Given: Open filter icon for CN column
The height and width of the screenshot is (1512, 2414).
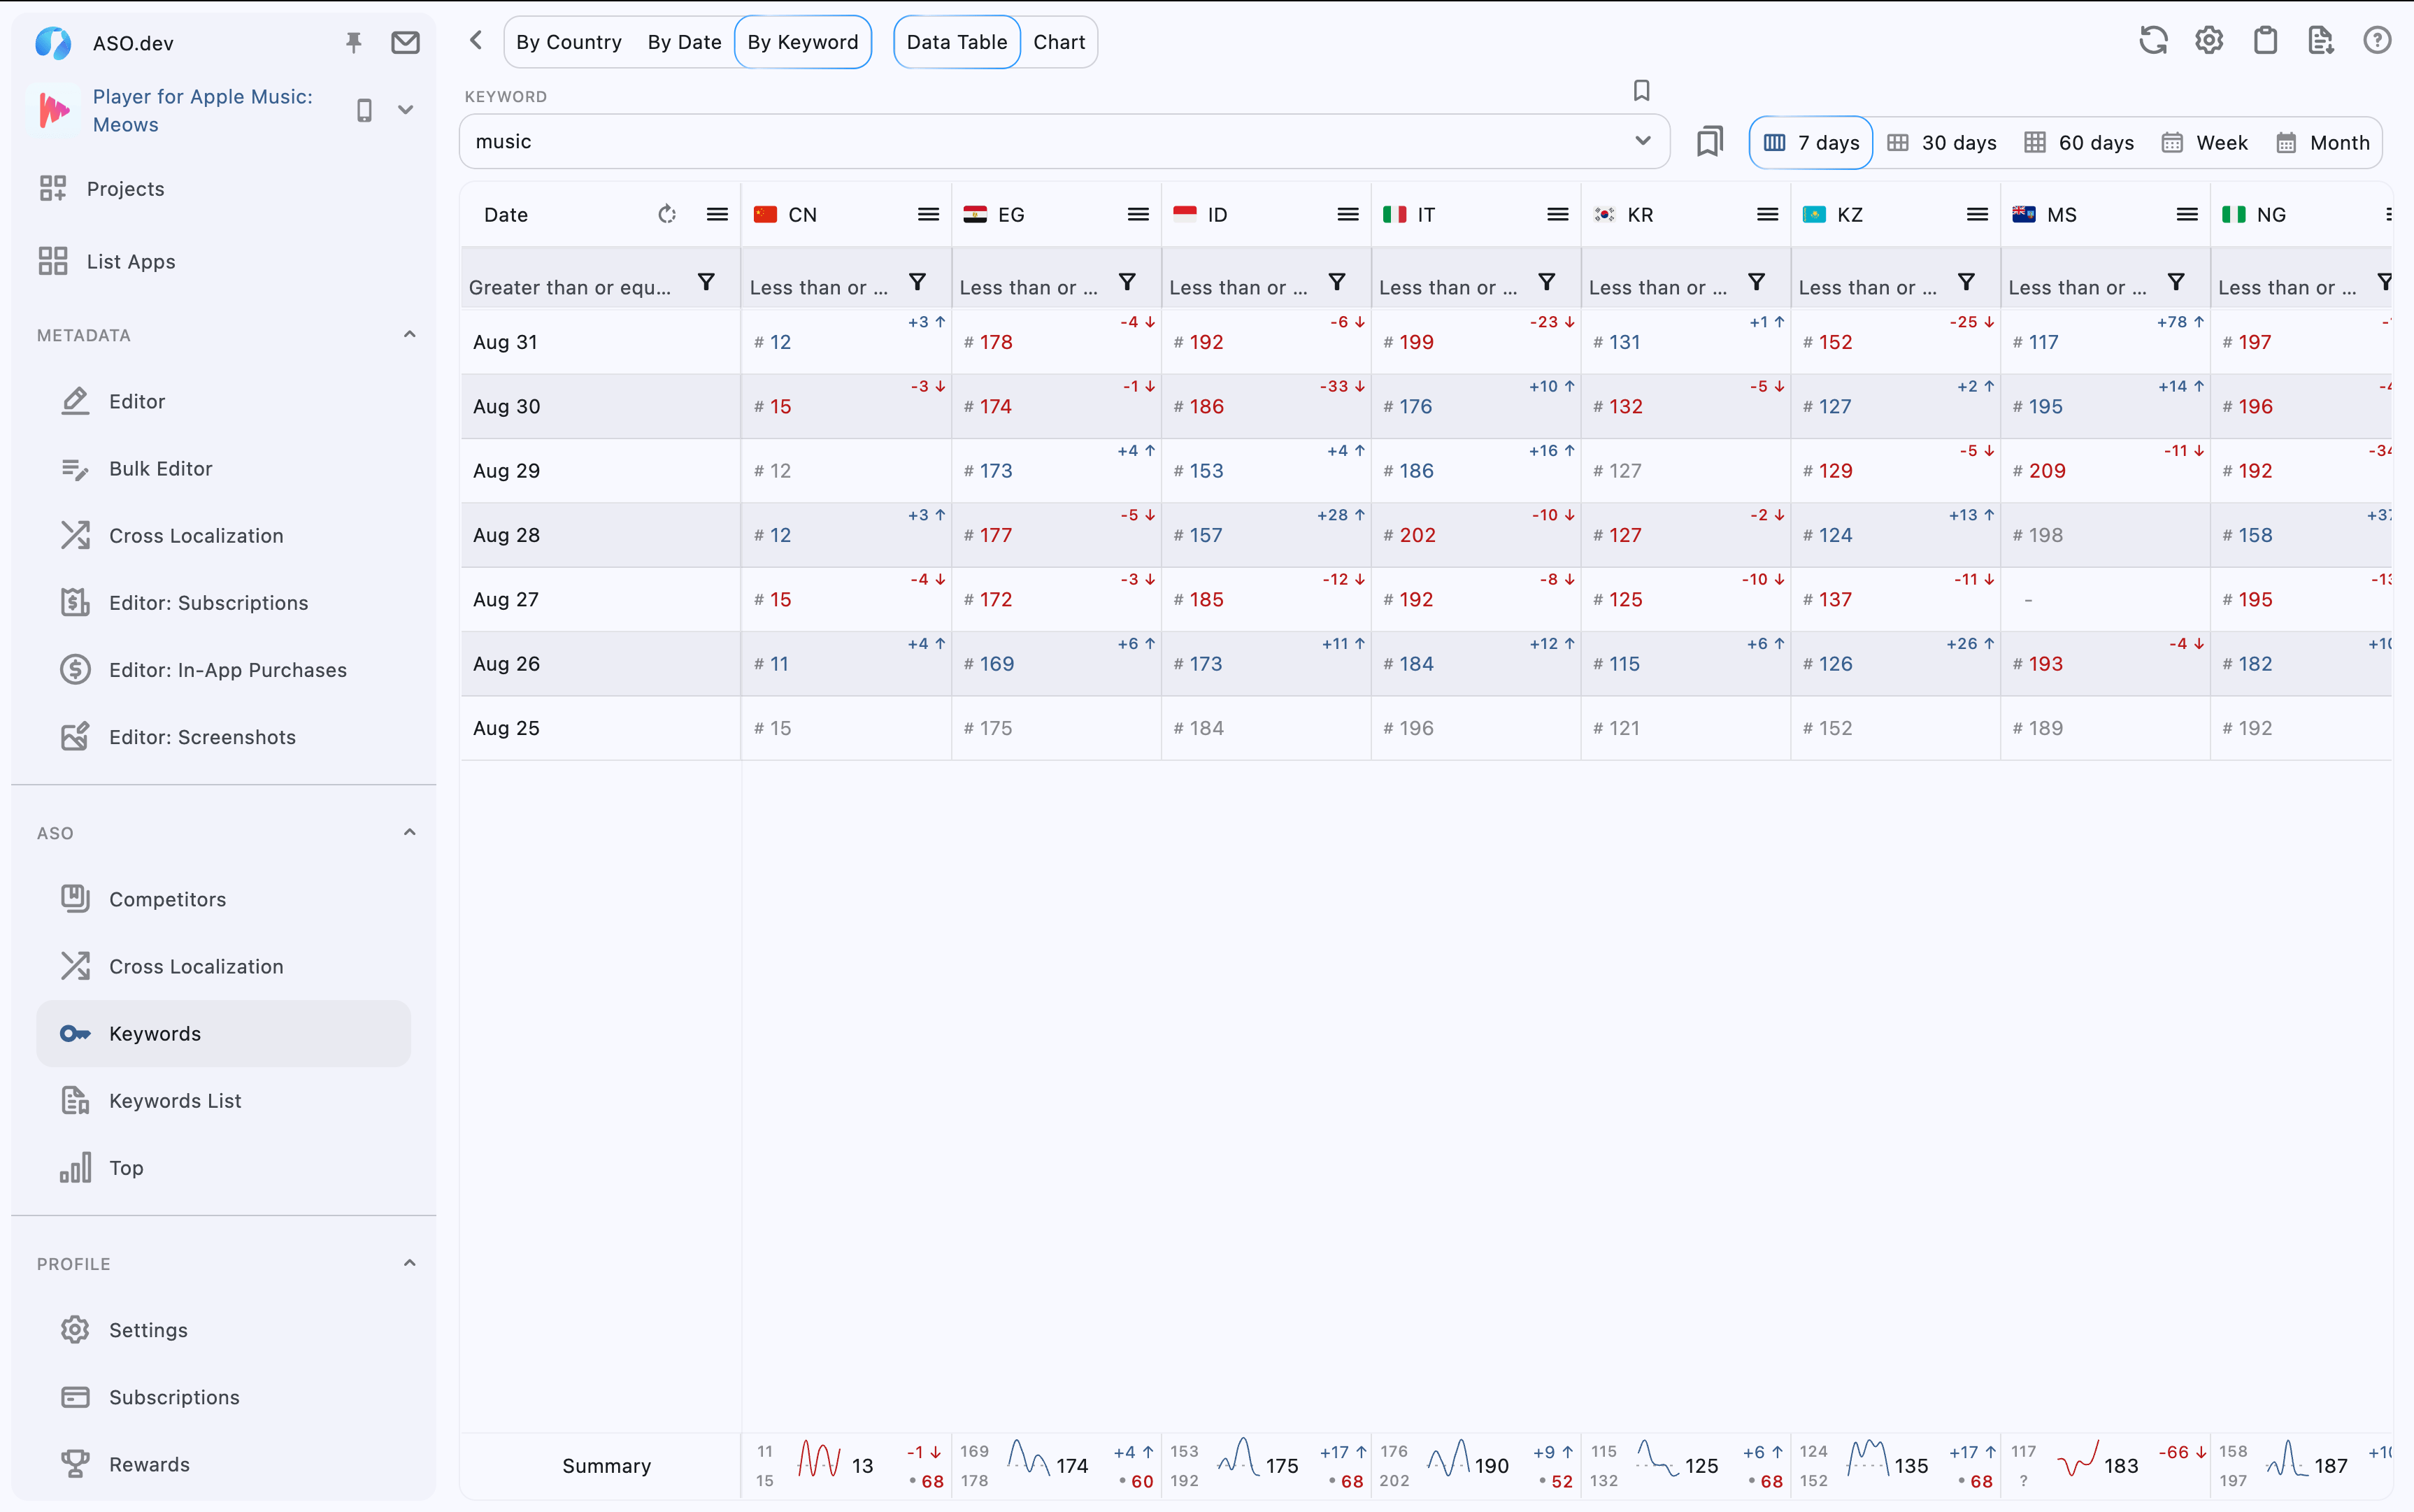Looking at the screenshot, I should (917, 283).
